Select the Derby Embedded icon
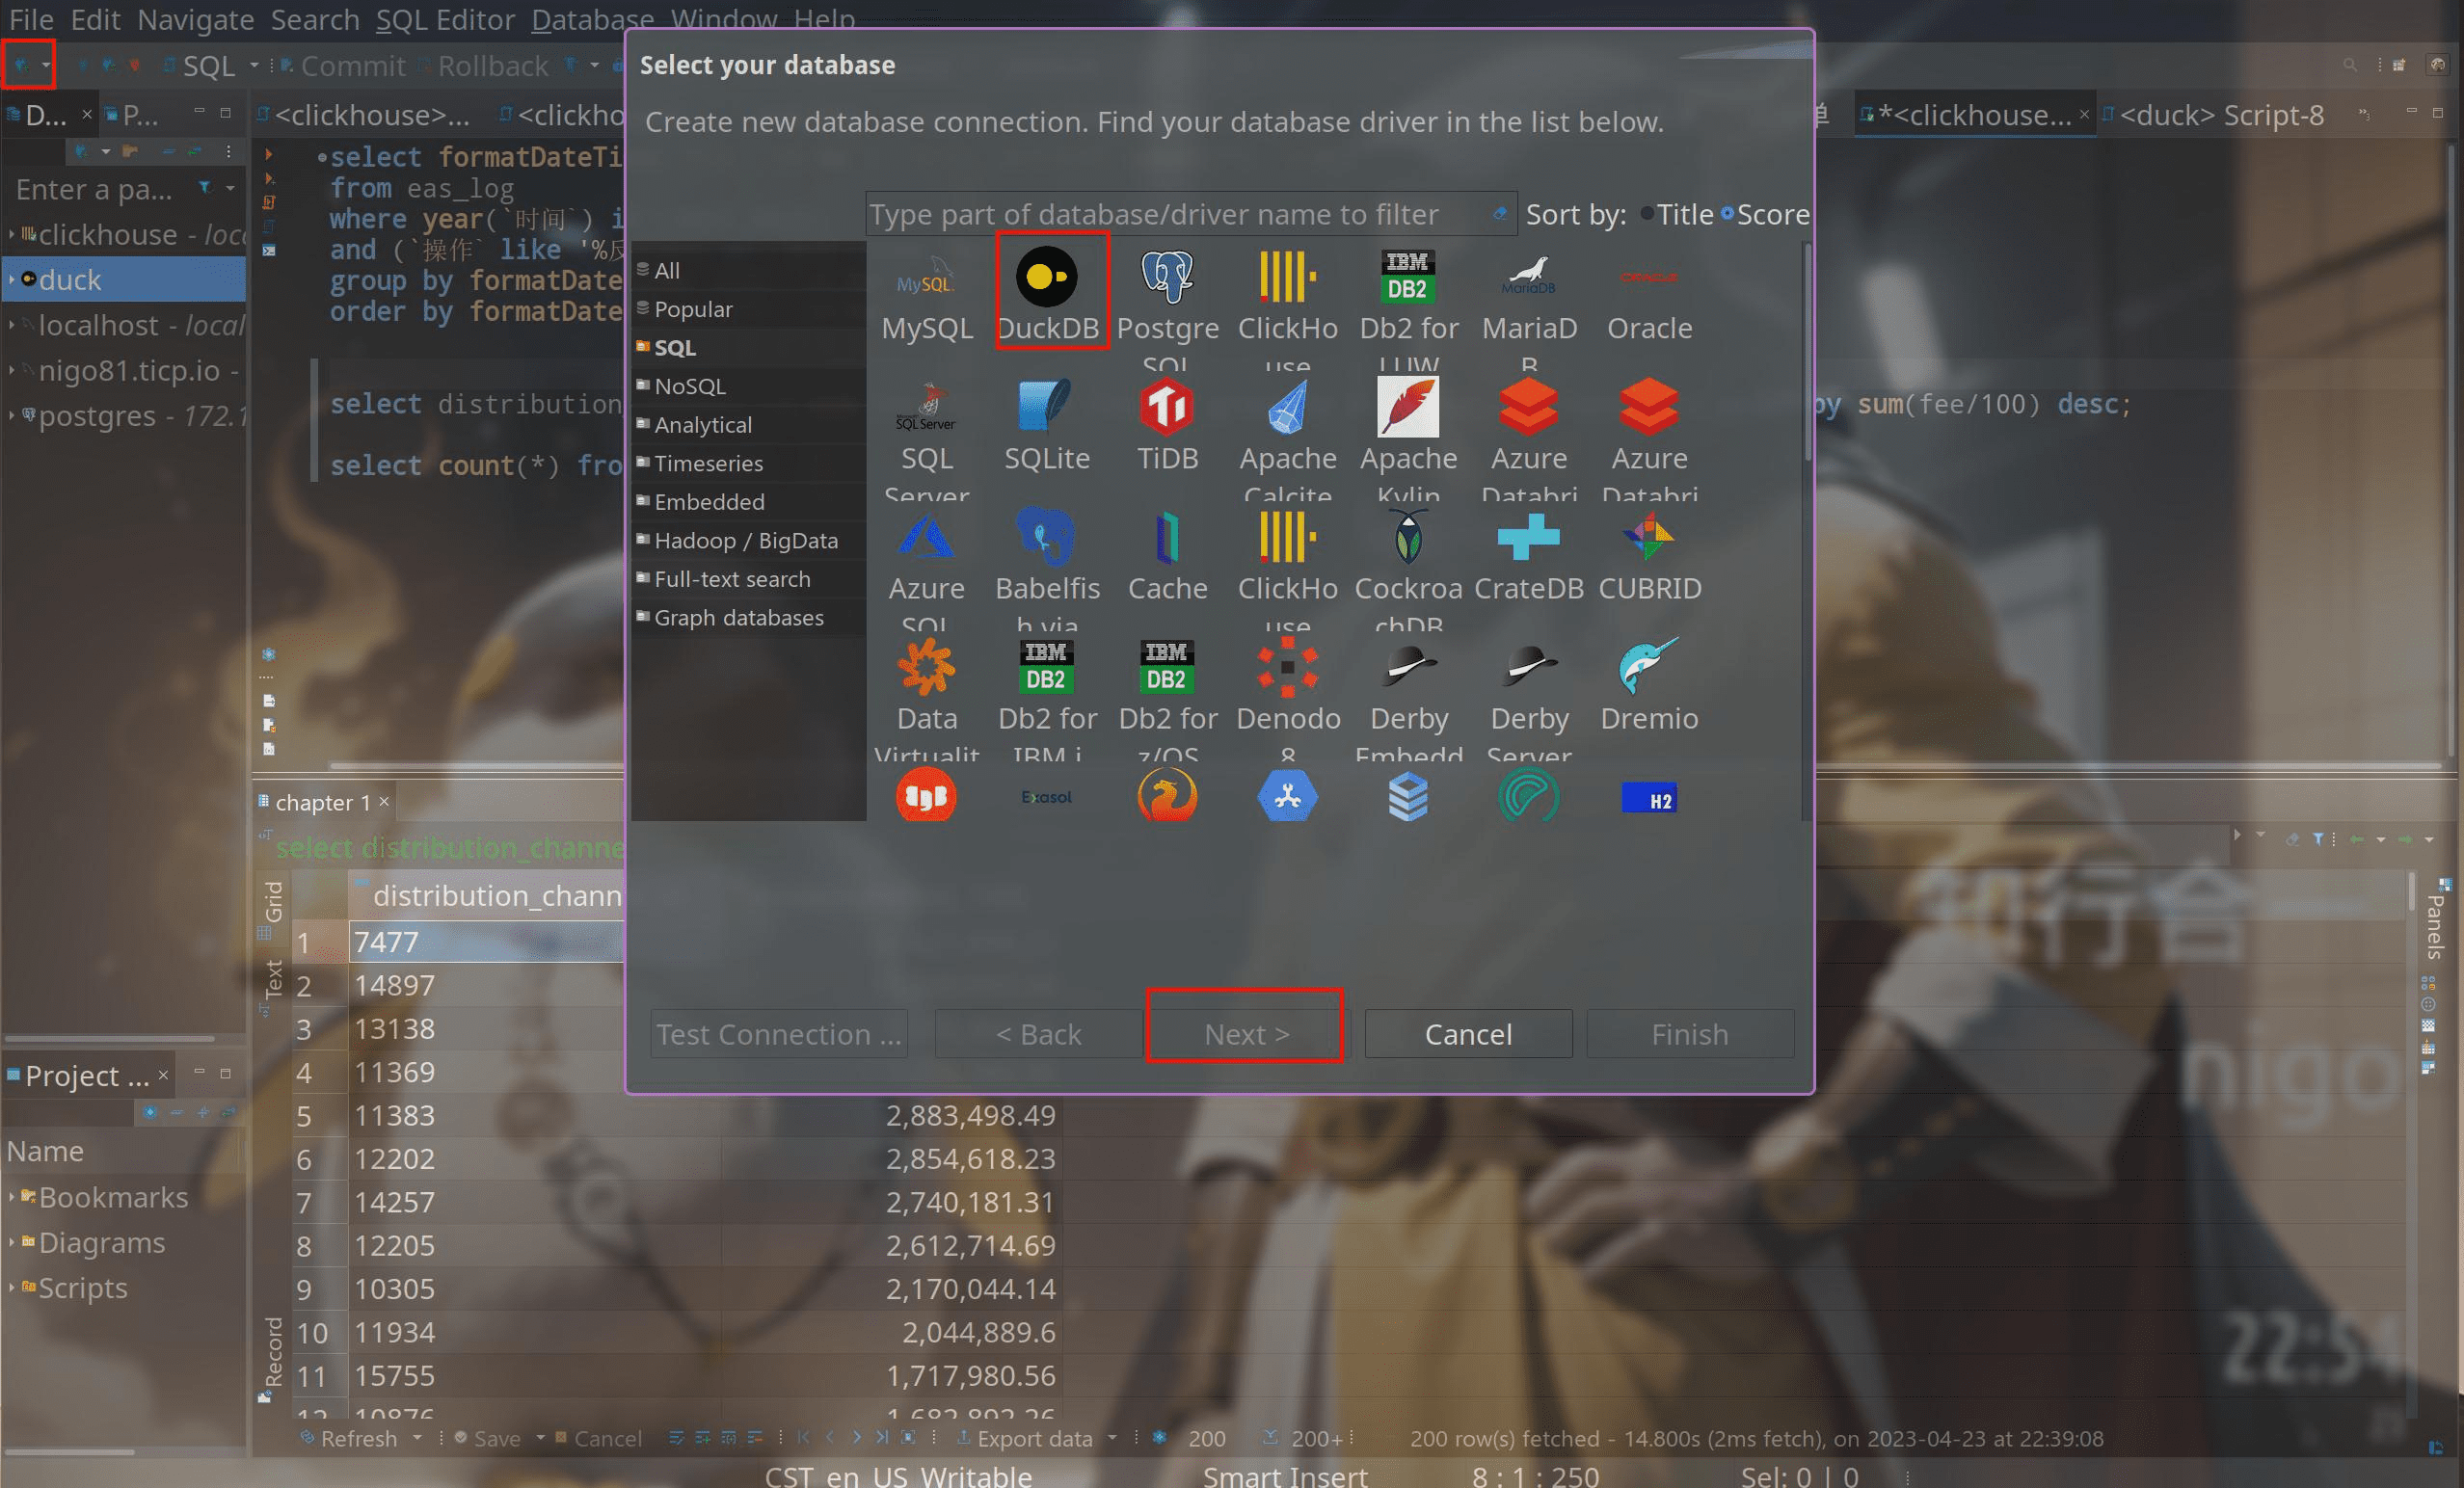2464x1488 pixels. click(1408, 667)
